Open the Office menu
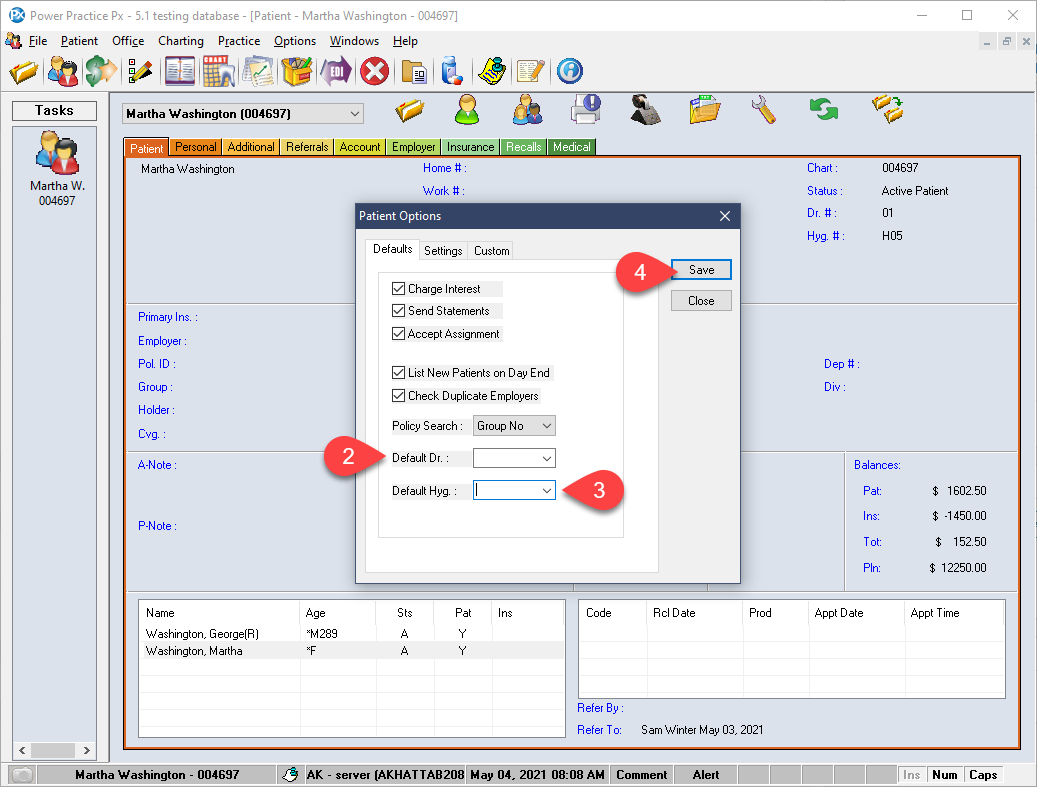1037x787 pixels. coord(128,41)
